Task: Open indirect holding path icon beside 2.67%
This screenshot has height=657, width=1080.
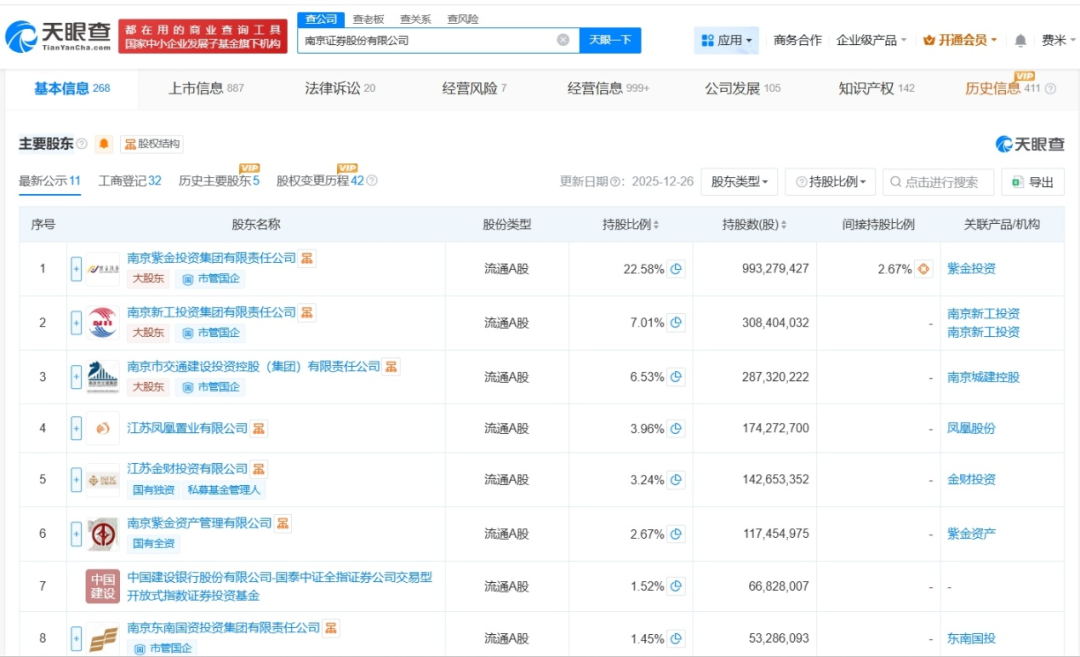Action: (x=923, y=269)
